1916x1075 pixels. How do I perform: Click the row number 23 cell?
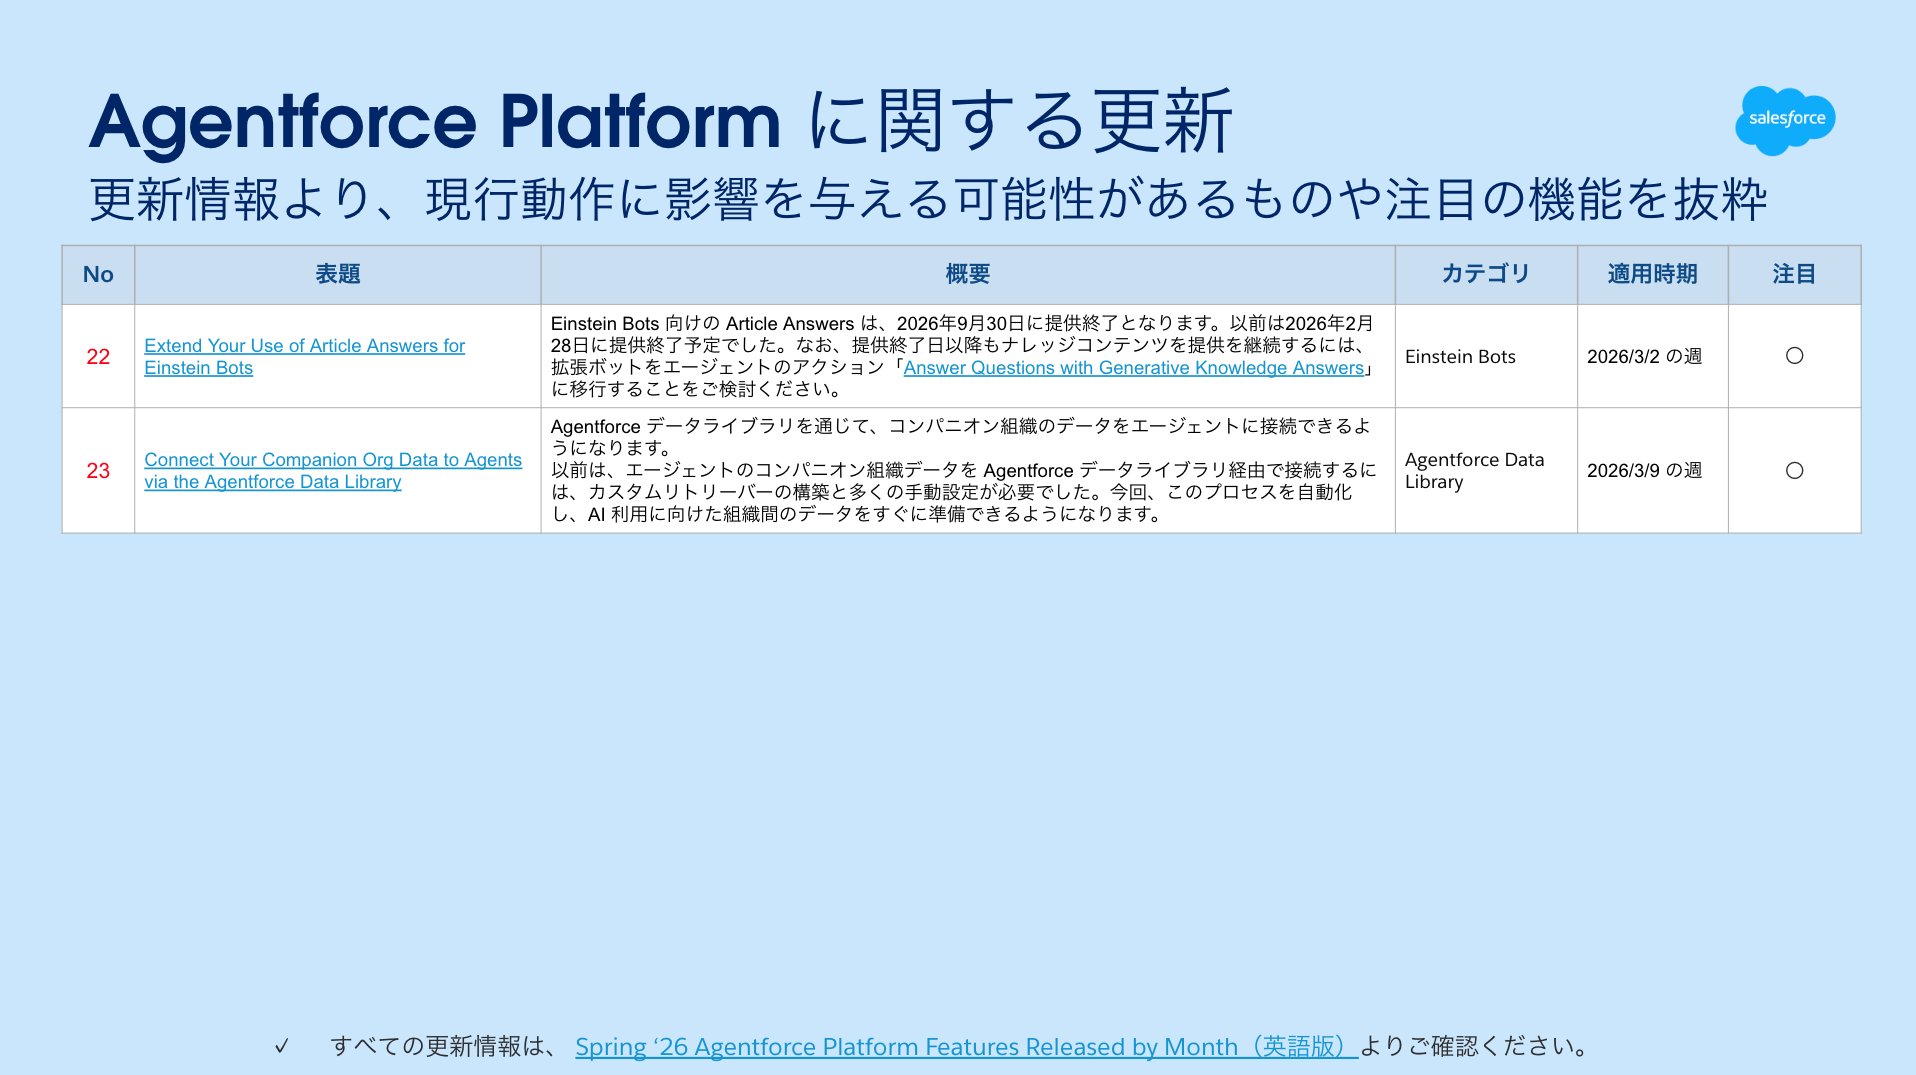point(98,470)
